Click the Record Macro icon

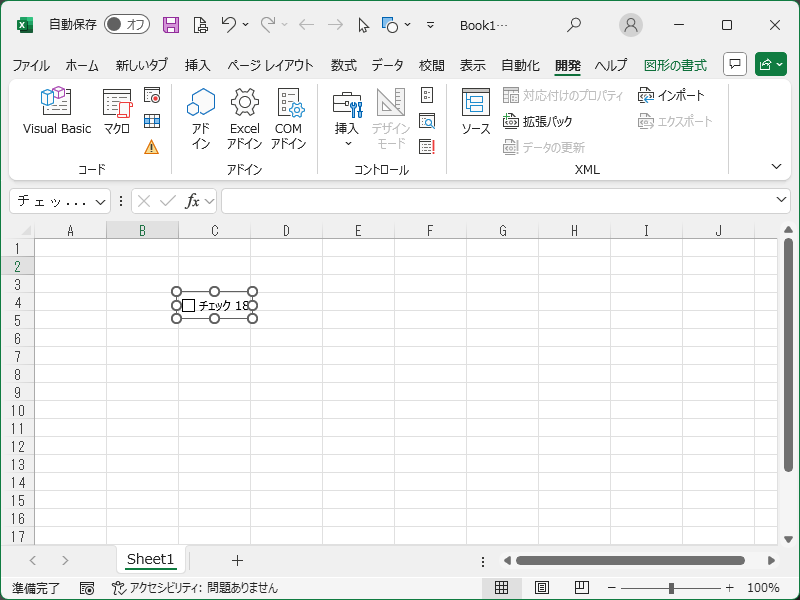pos(152,95)
